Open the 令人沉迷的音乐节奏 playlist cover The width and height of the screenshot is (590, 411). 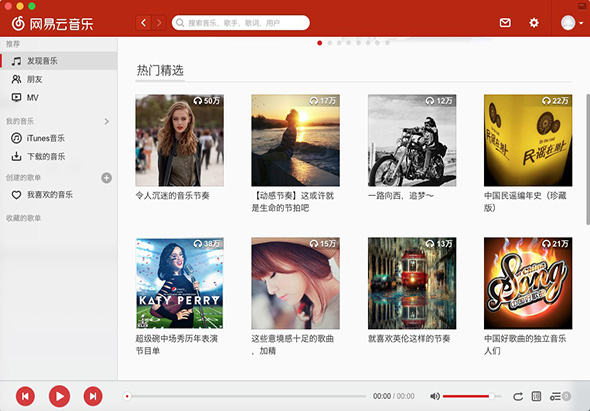179,140
